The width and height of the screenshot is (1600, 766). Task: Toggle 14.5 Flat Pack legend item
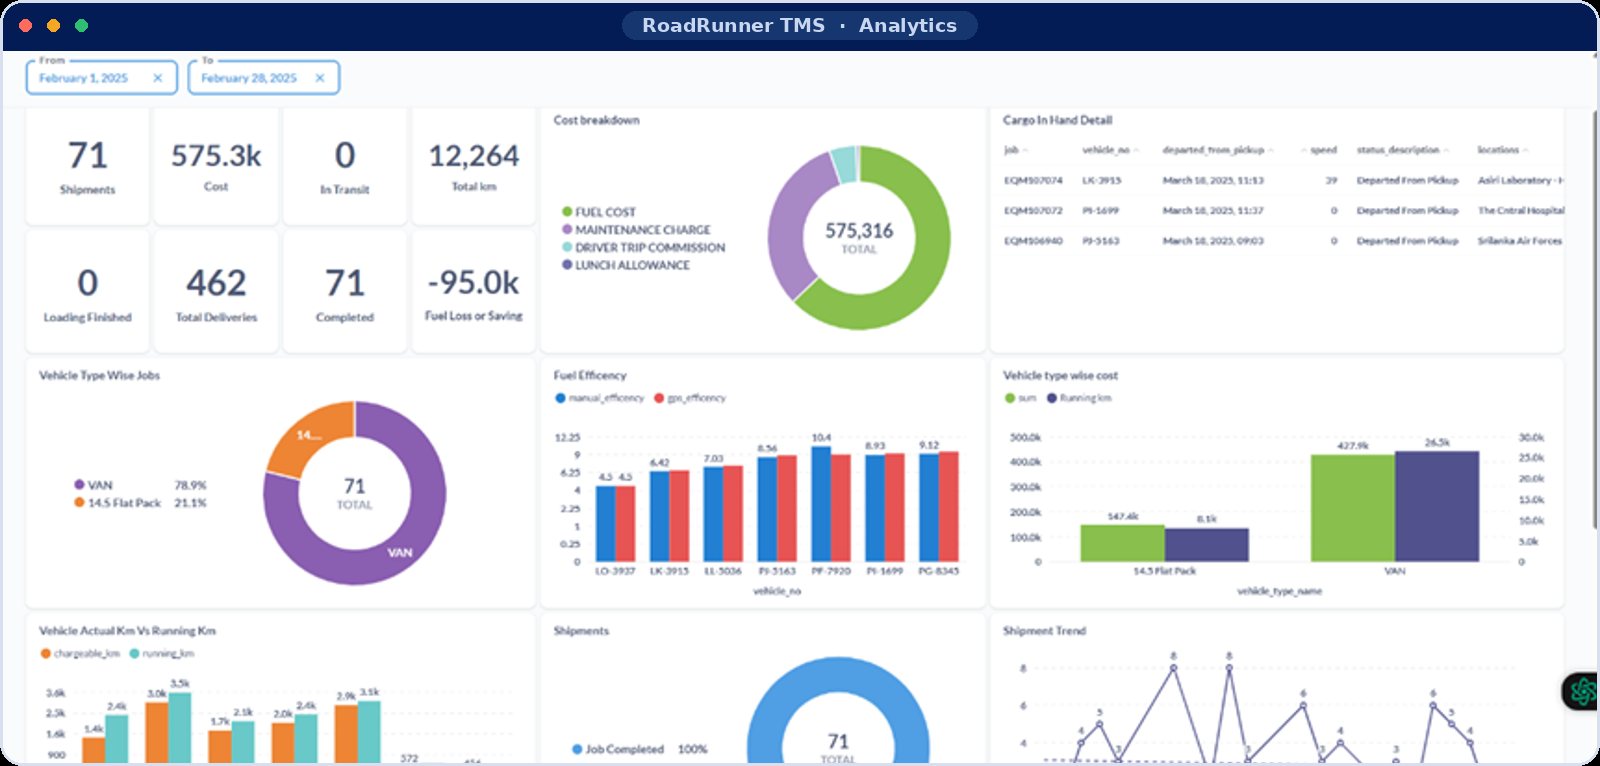(x=117, y=503)
